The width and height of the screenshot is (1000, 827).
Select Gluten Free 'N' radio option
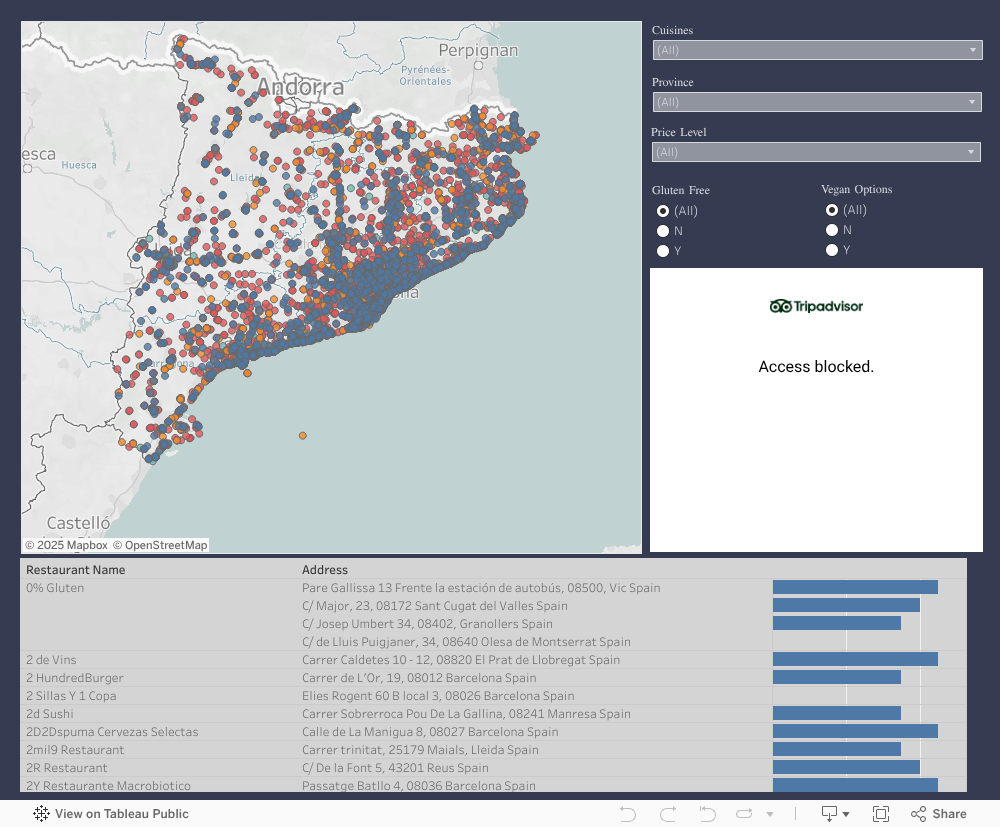tap(663, 231)
